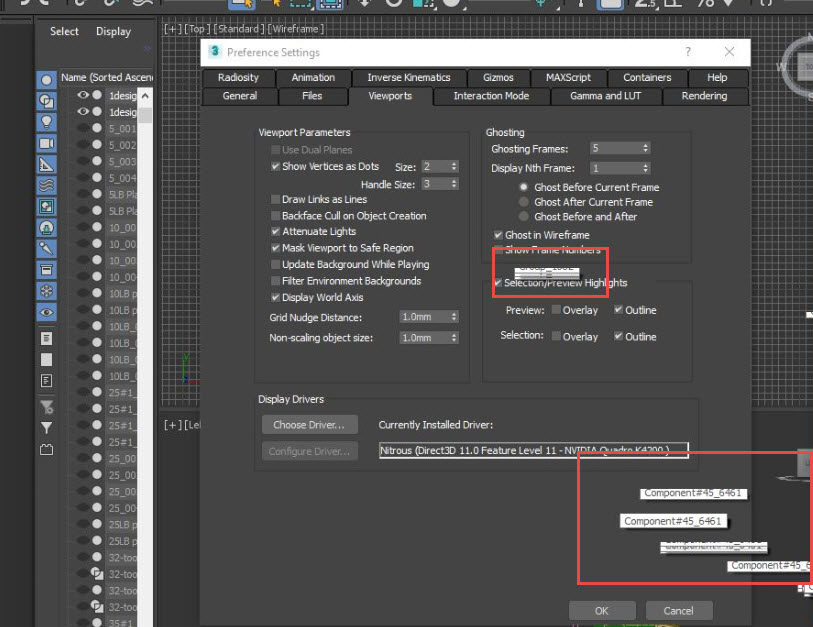Open the Rendering preferences tab
This screenshot has height=627, width=813.
click(704, 96)
